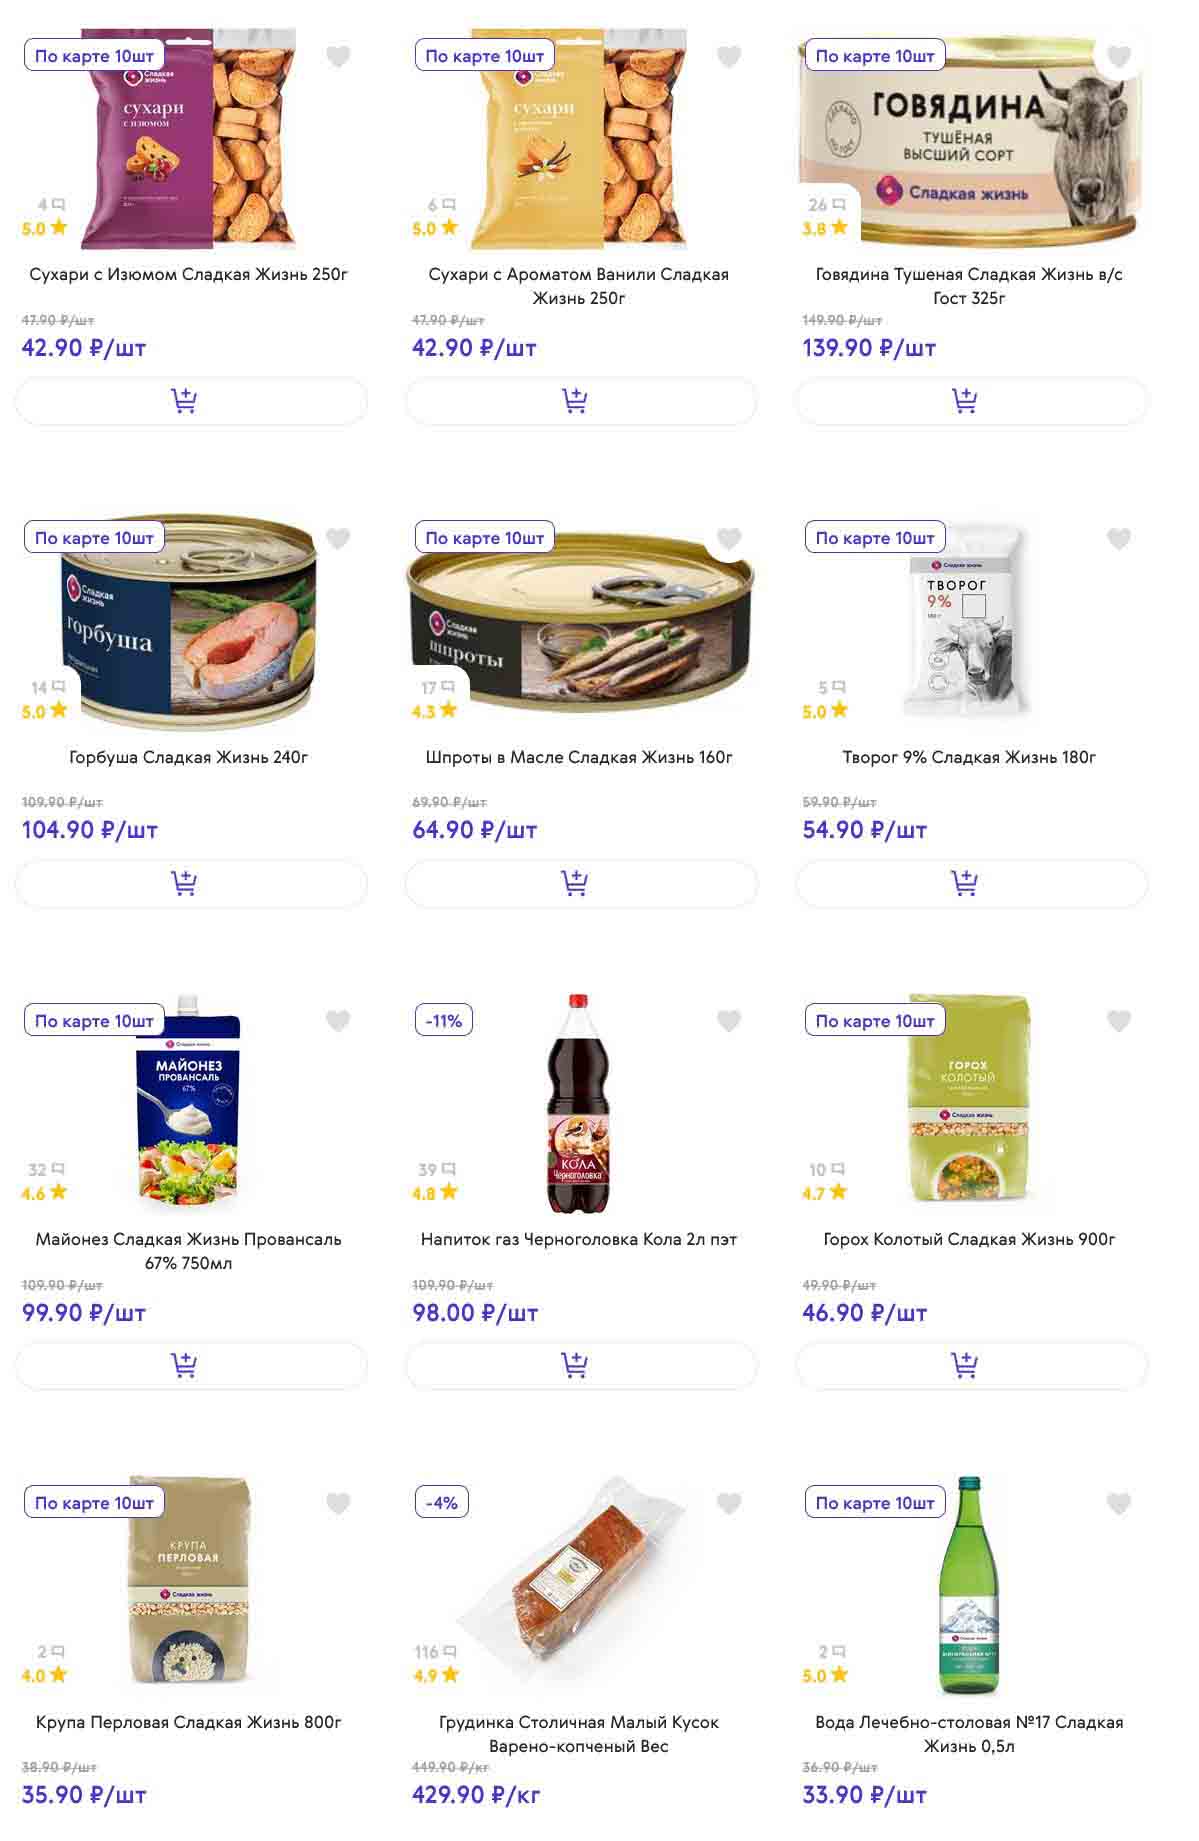Open Грудинка Столичная Малый Кусок product page
This screenshot has width=1199, height=1841.
point(579,1734)
